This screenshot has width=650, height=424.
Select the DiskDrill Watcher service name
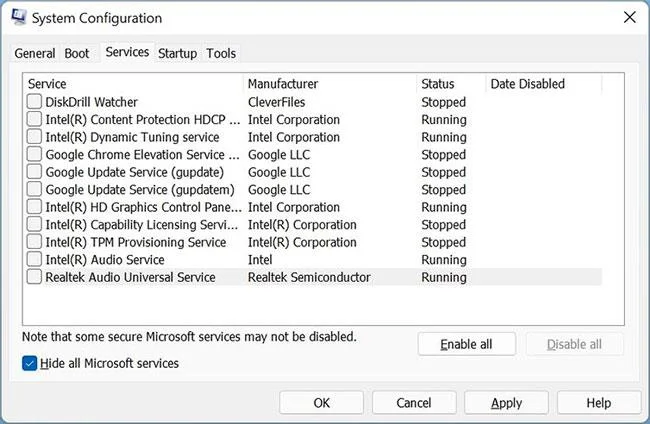point(91,102)
